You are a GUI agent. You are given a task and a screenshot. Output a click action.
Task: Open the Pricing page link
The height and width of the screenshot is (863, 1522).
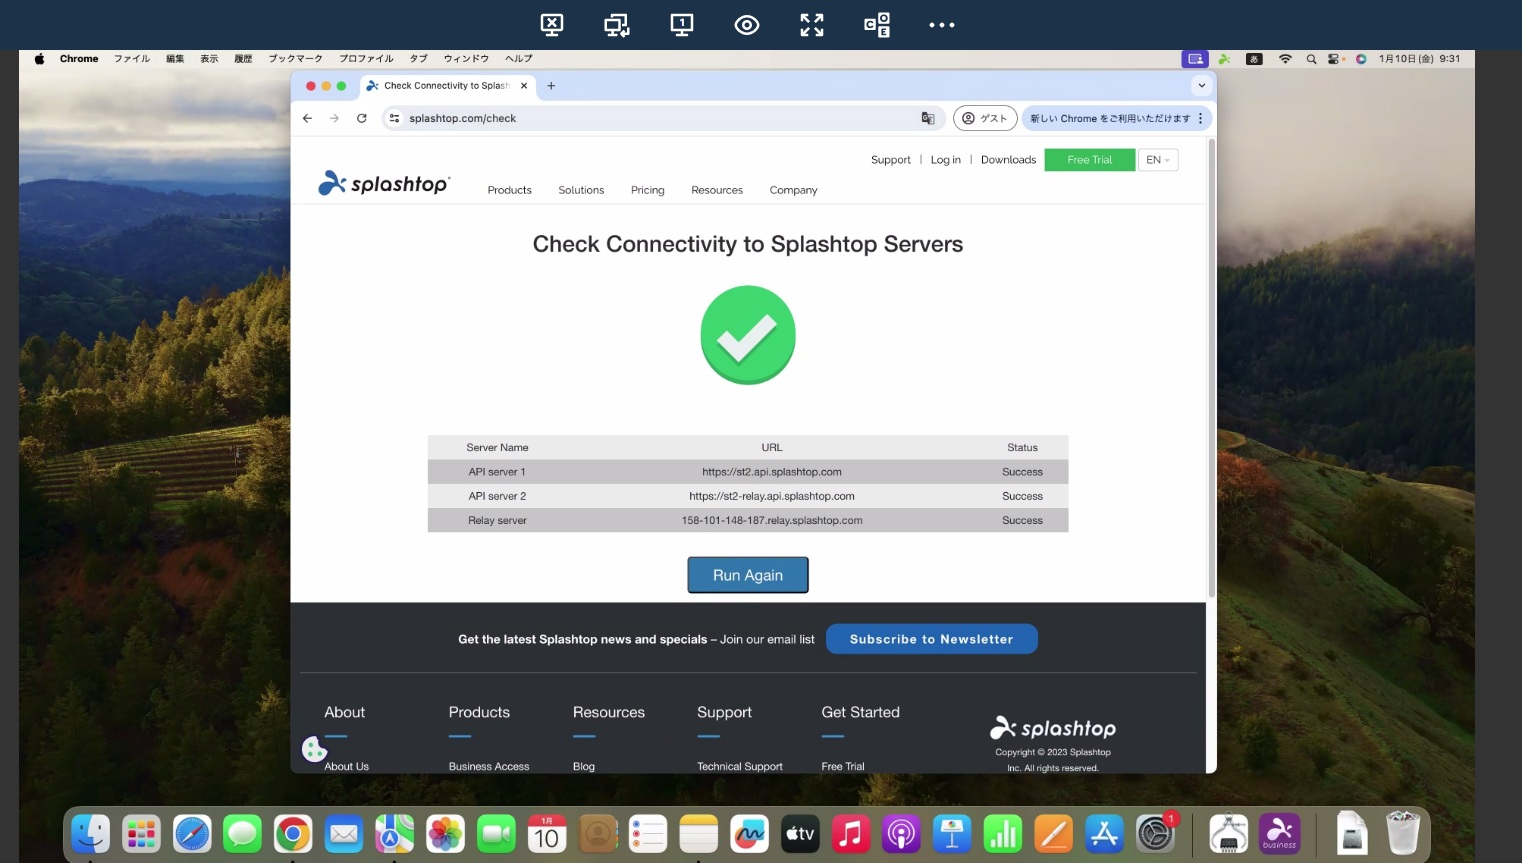click(648, 190)
